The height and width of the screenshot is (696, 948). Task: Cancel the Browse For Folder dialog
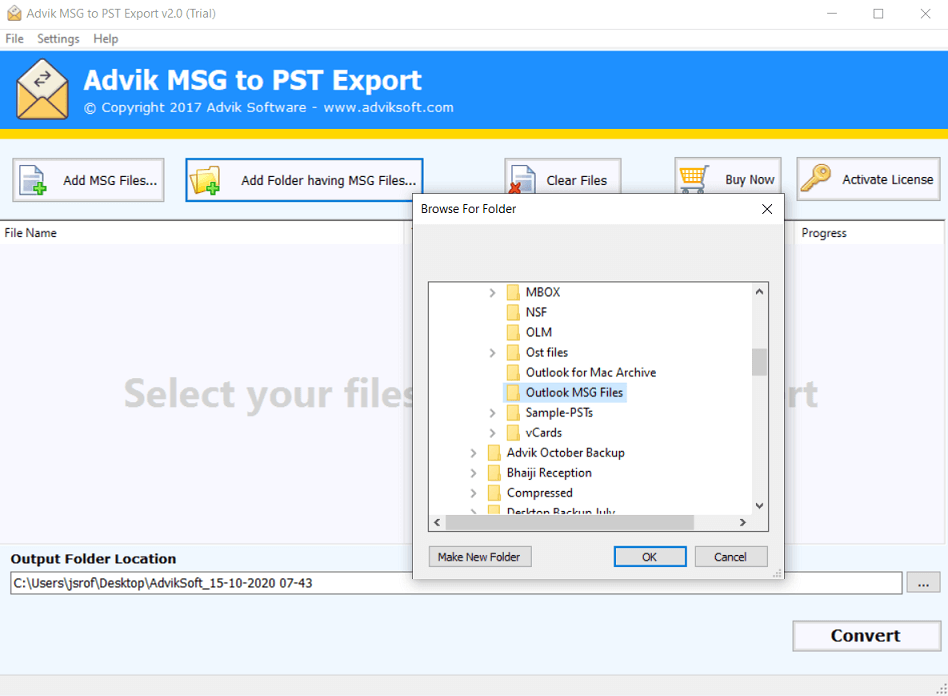[x=731, y=557]
